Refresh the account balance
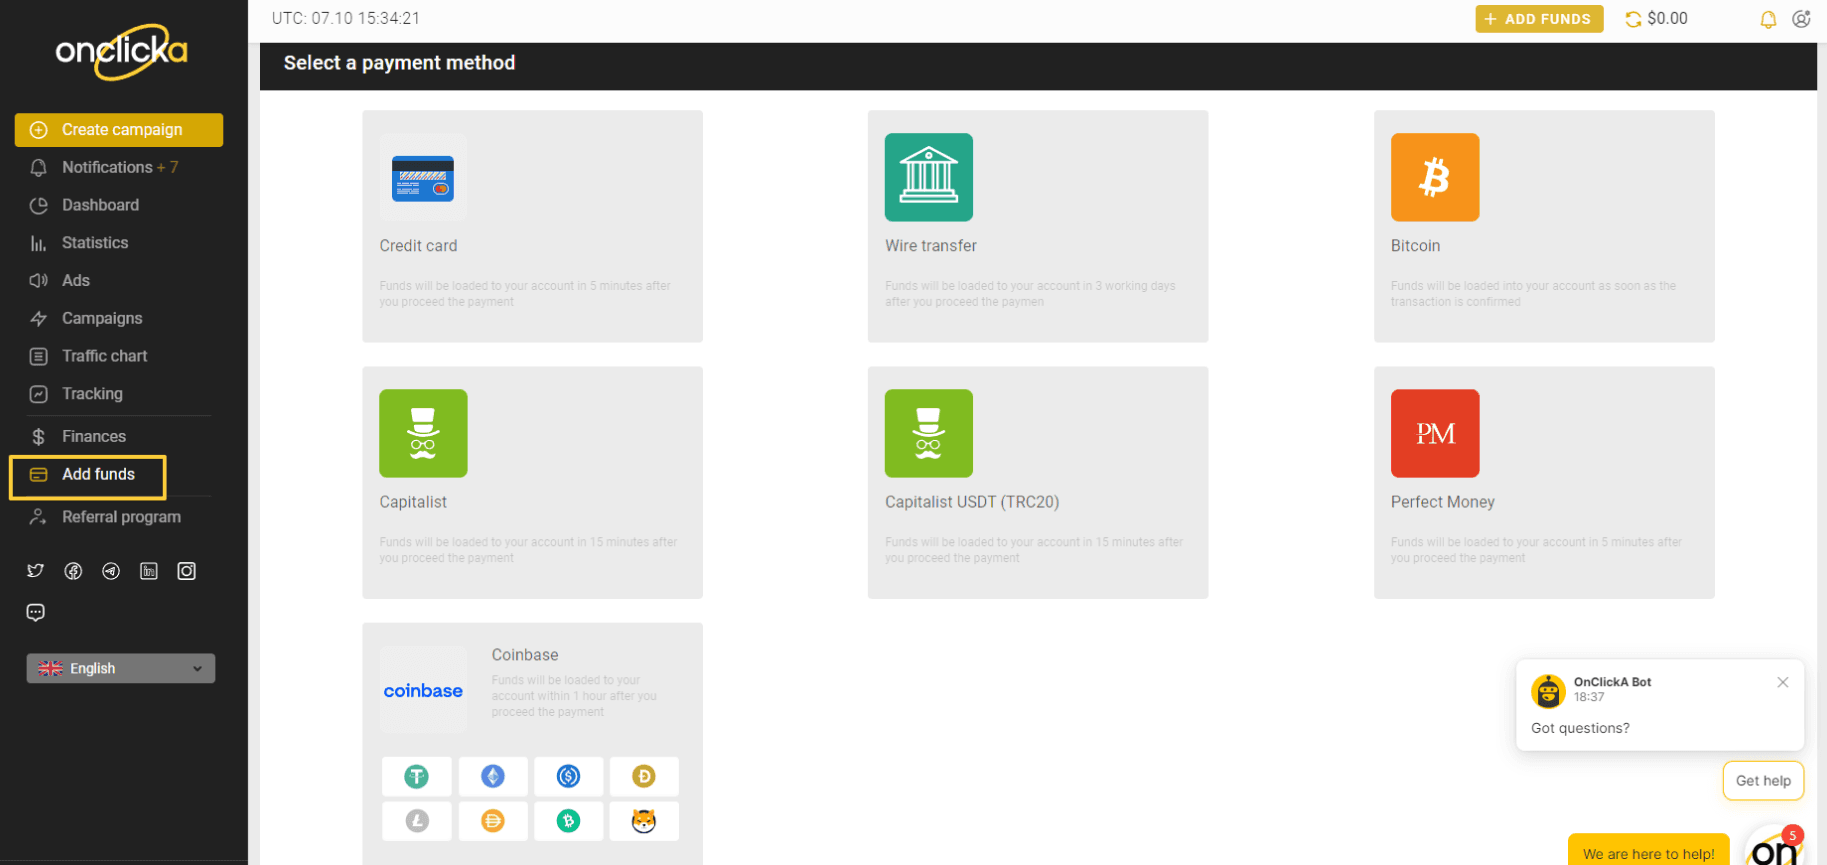This screenshot has width=1827, height=865. tap(1633, 19)
